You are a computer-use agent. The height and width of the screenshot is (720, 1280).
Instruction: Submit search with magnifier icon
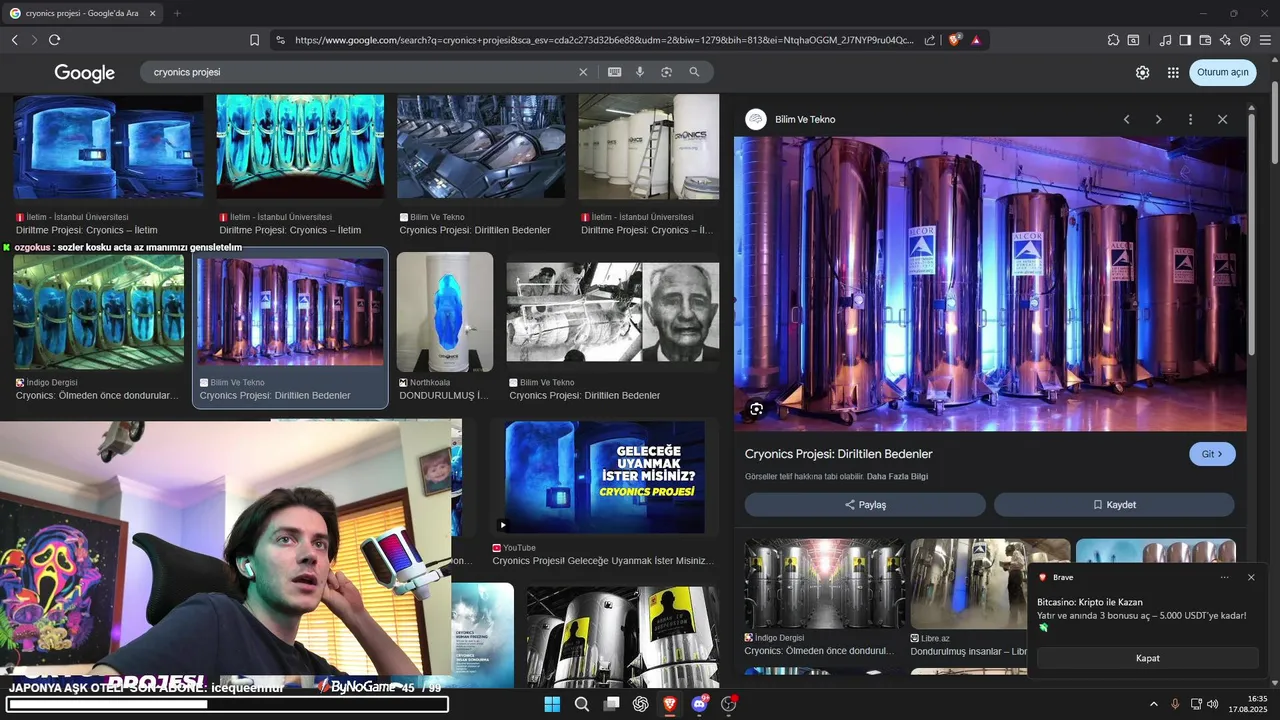[x=694, y=72]
